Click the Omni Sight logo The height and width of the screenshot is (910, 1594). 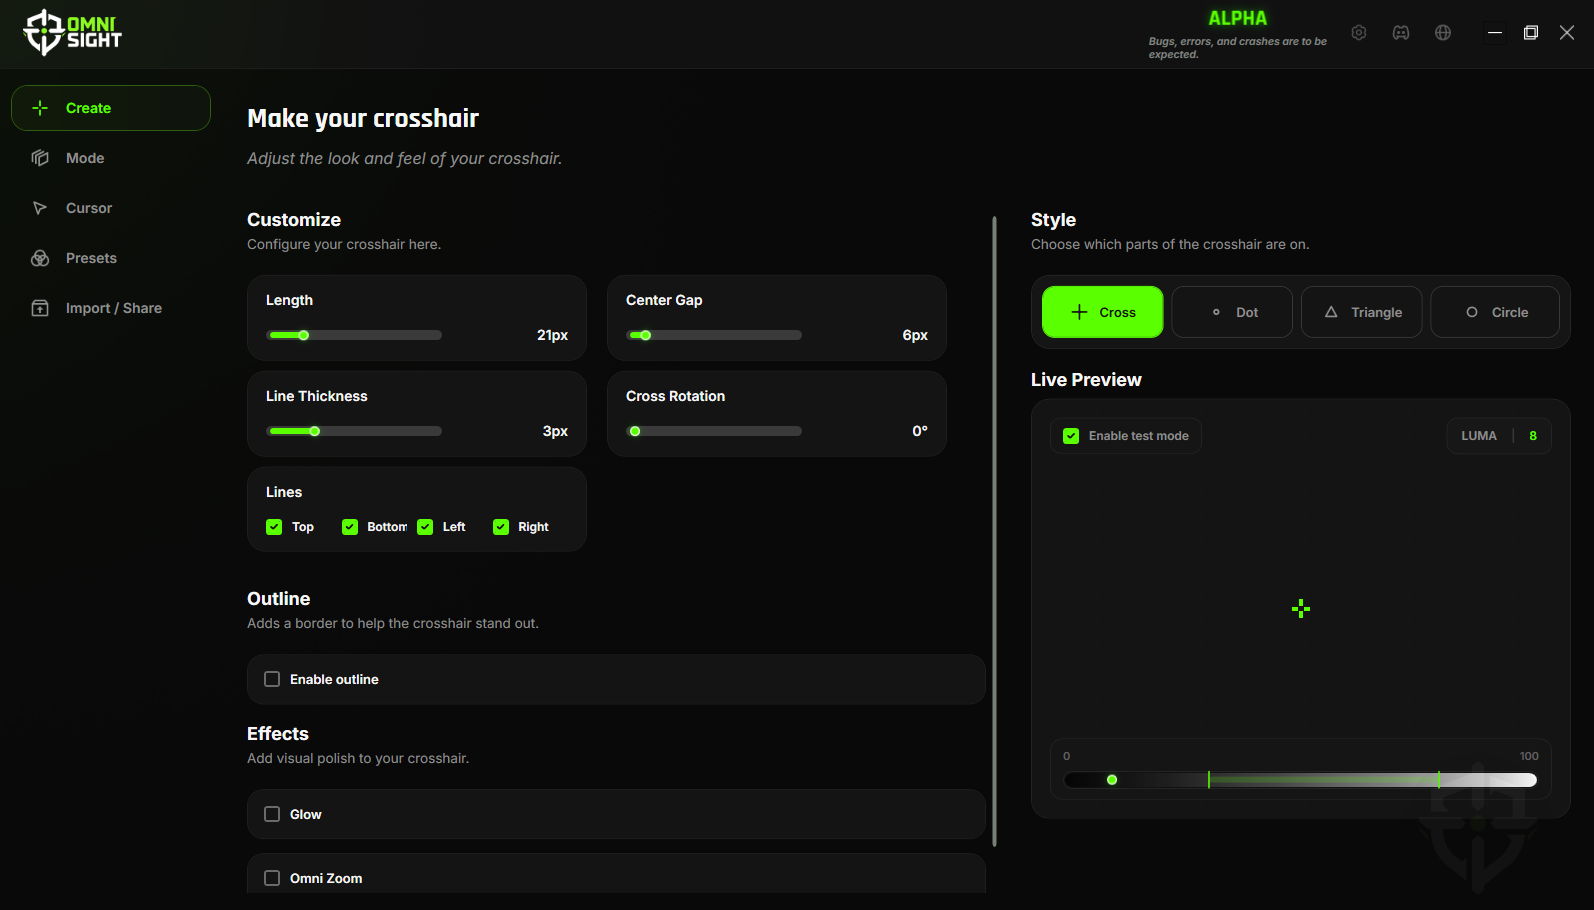[72, 32]
